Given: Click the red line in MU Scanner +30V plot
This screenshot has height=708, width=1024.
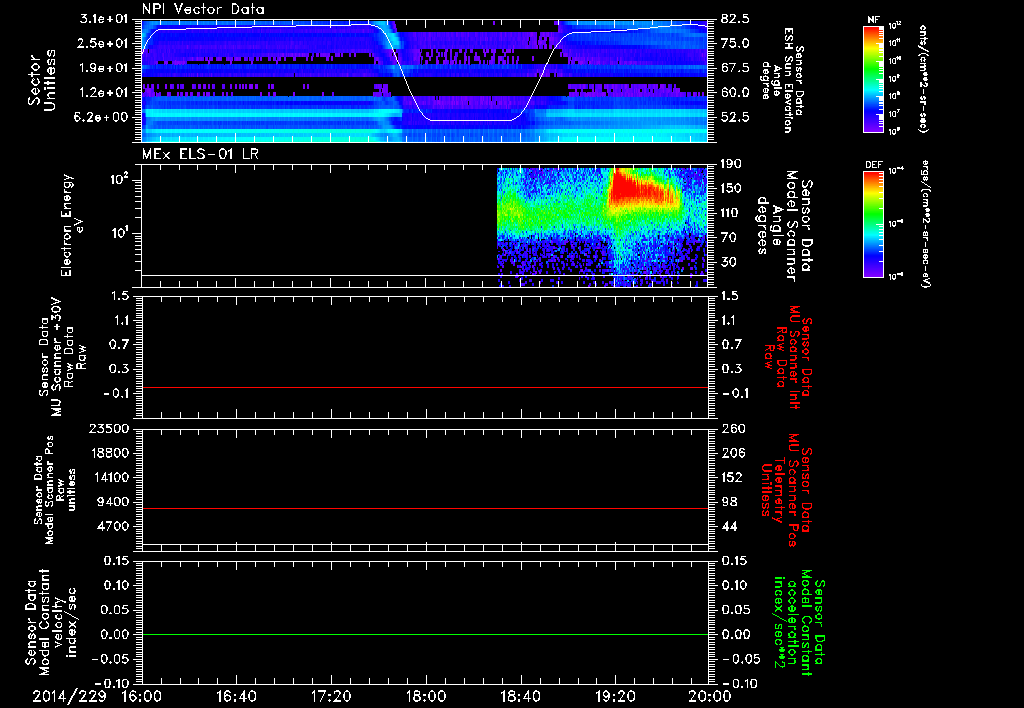Looking at the screenshot, I should pyautogui.click(x=424, y=387).
